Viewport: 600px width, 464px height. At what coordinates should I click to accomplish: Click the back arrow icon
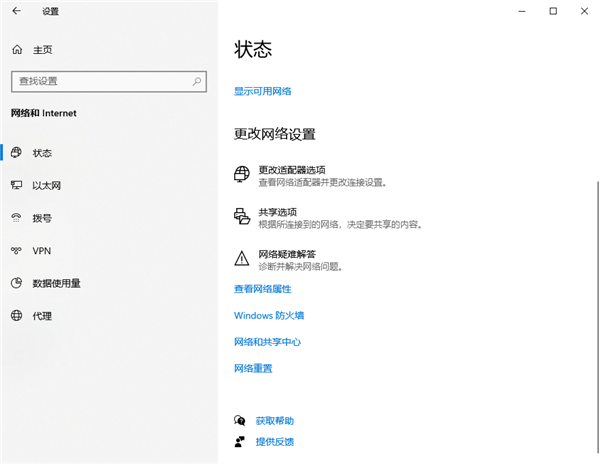[16, 11]
